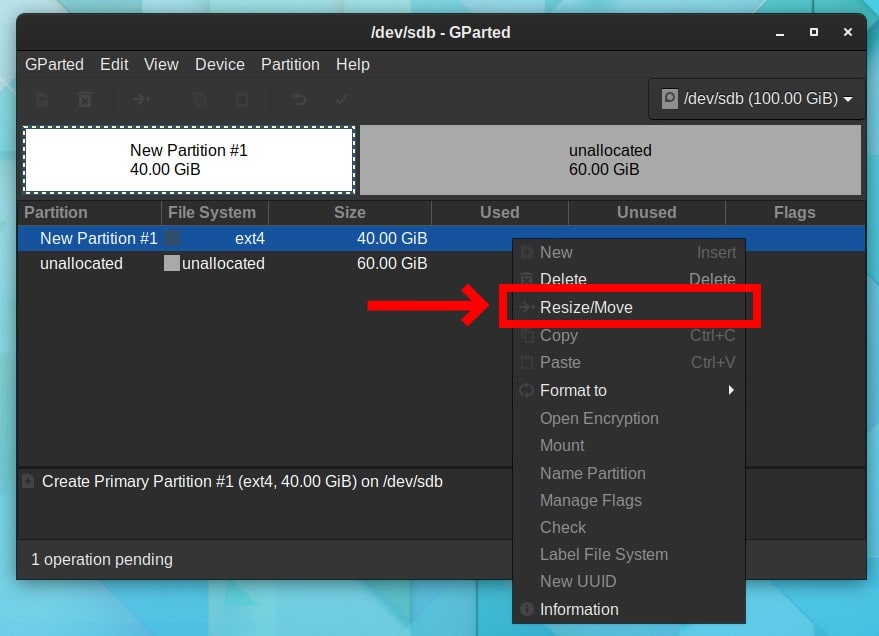Choose Delete in the context menu
This screenshot has width=879, height=636.
629,279
